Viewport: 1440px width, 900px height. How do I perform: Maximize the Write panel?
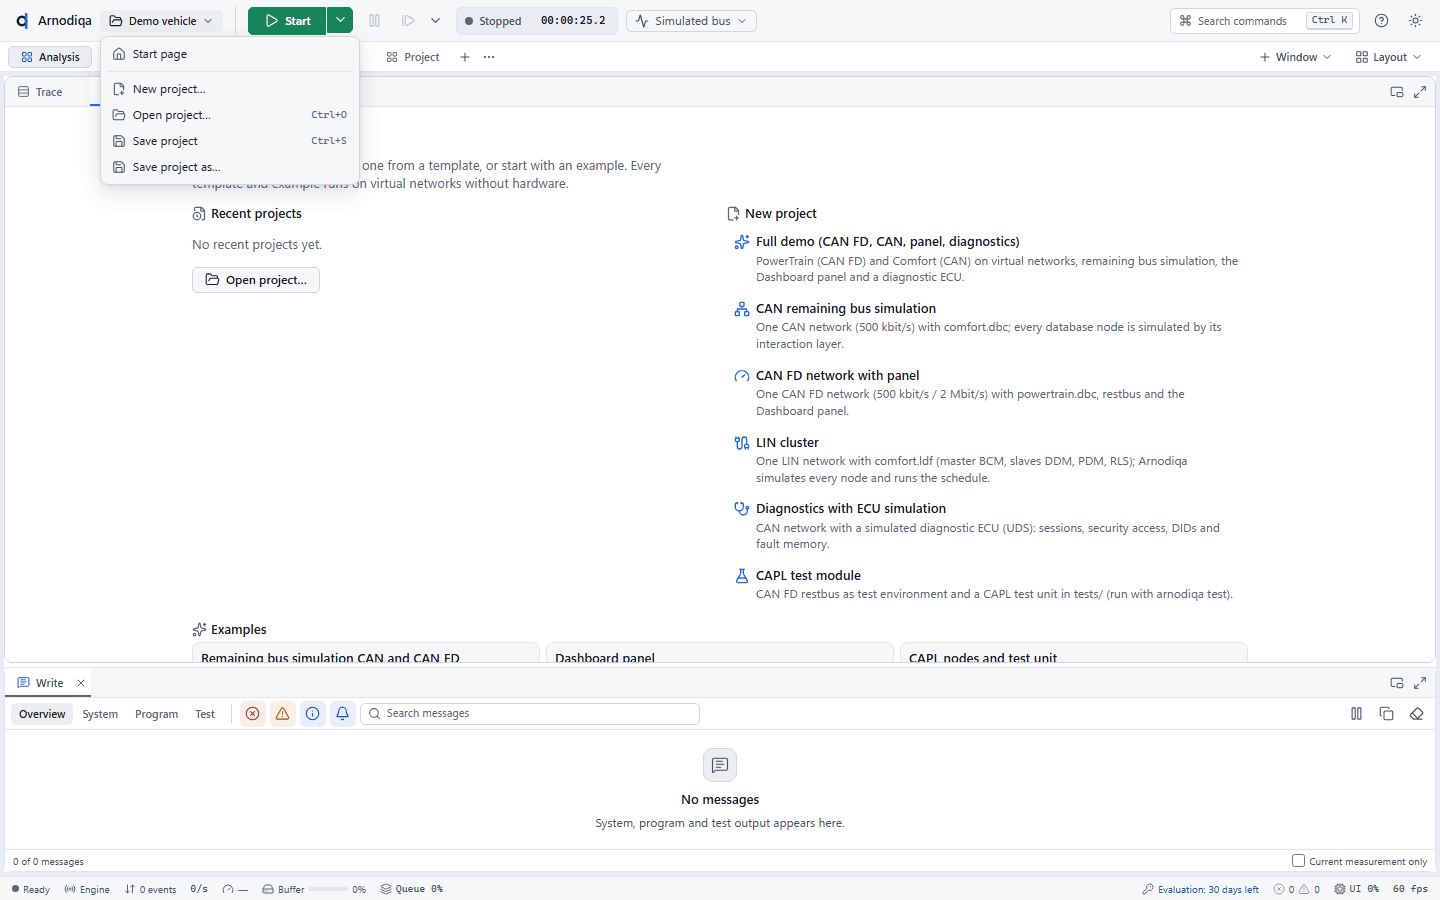click(x=1420, y=683)
